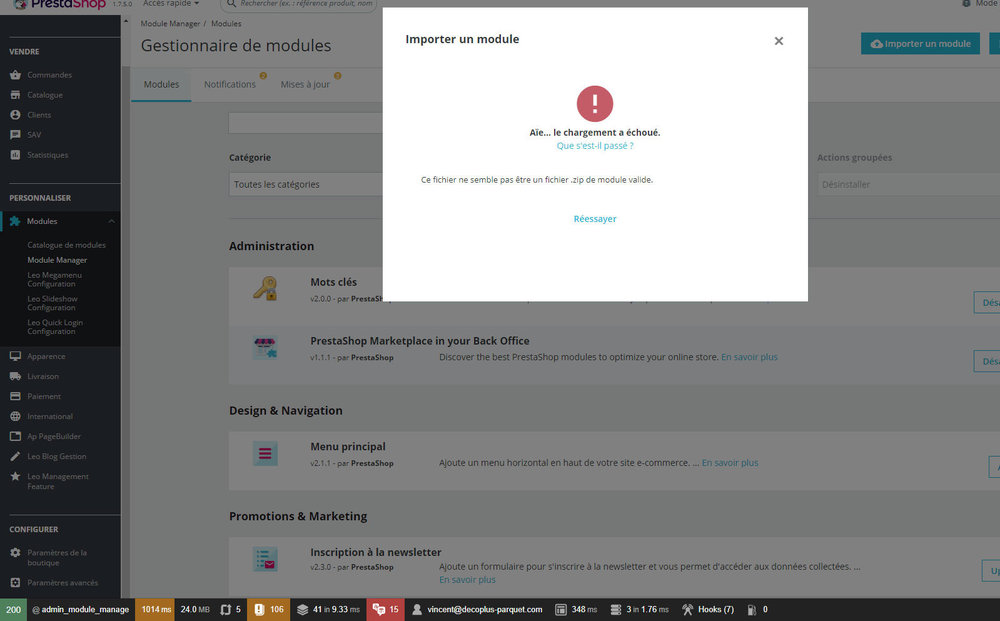1000x621 pixels.
Task: Close the Importer un module dialog
Action: (x=778, y=41)
